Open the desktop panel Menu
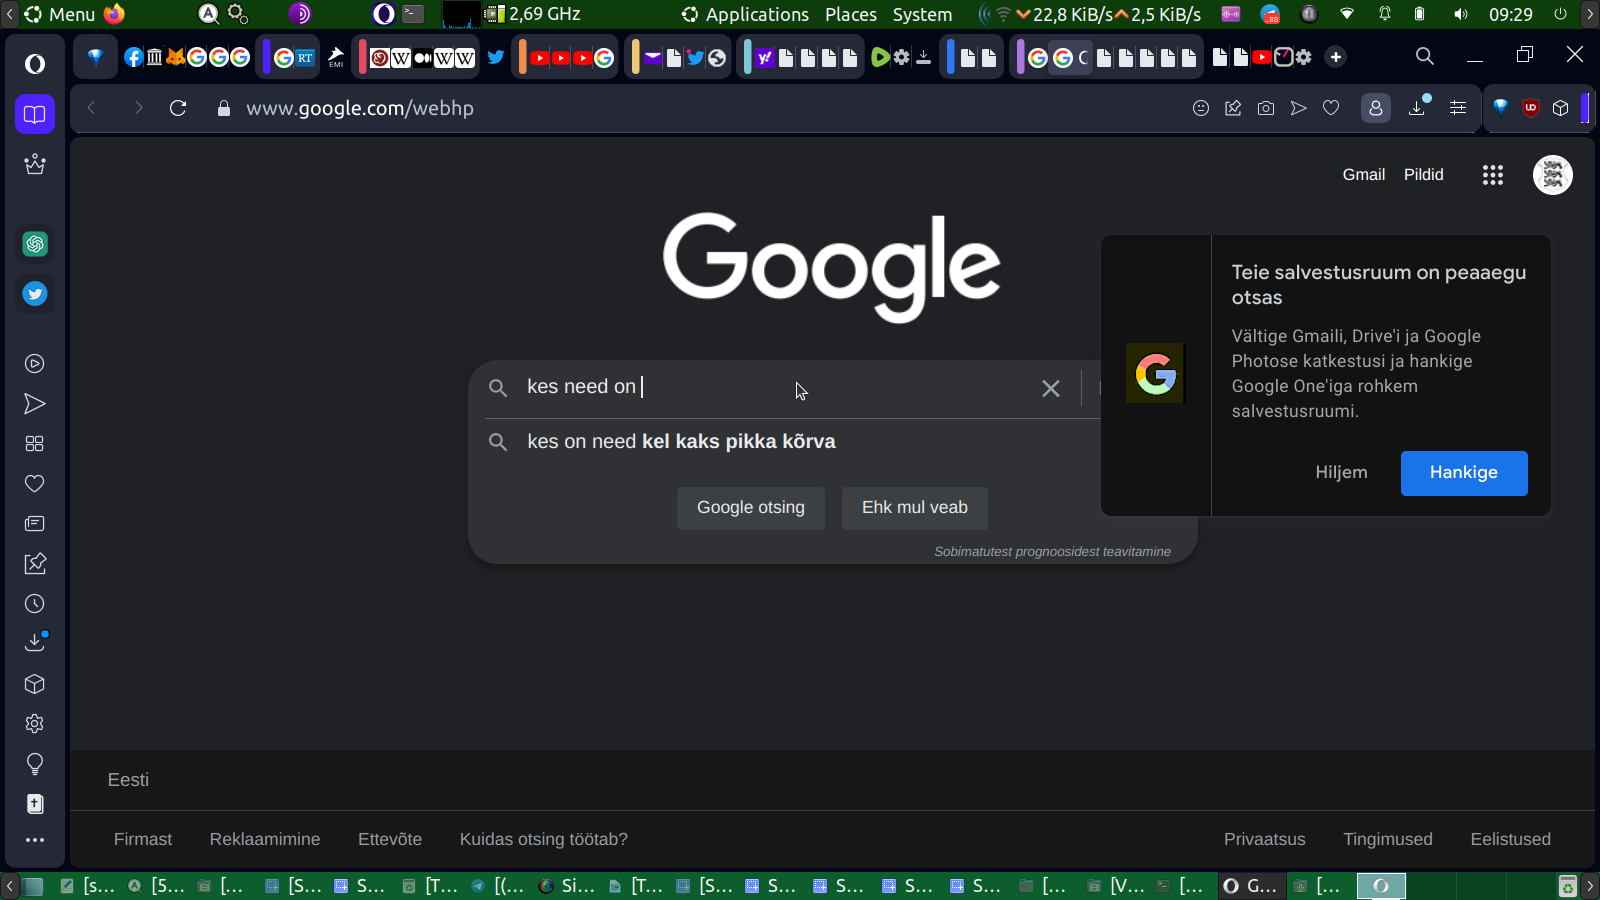Viewport: 1600px width, 900px height. (60, 14)
